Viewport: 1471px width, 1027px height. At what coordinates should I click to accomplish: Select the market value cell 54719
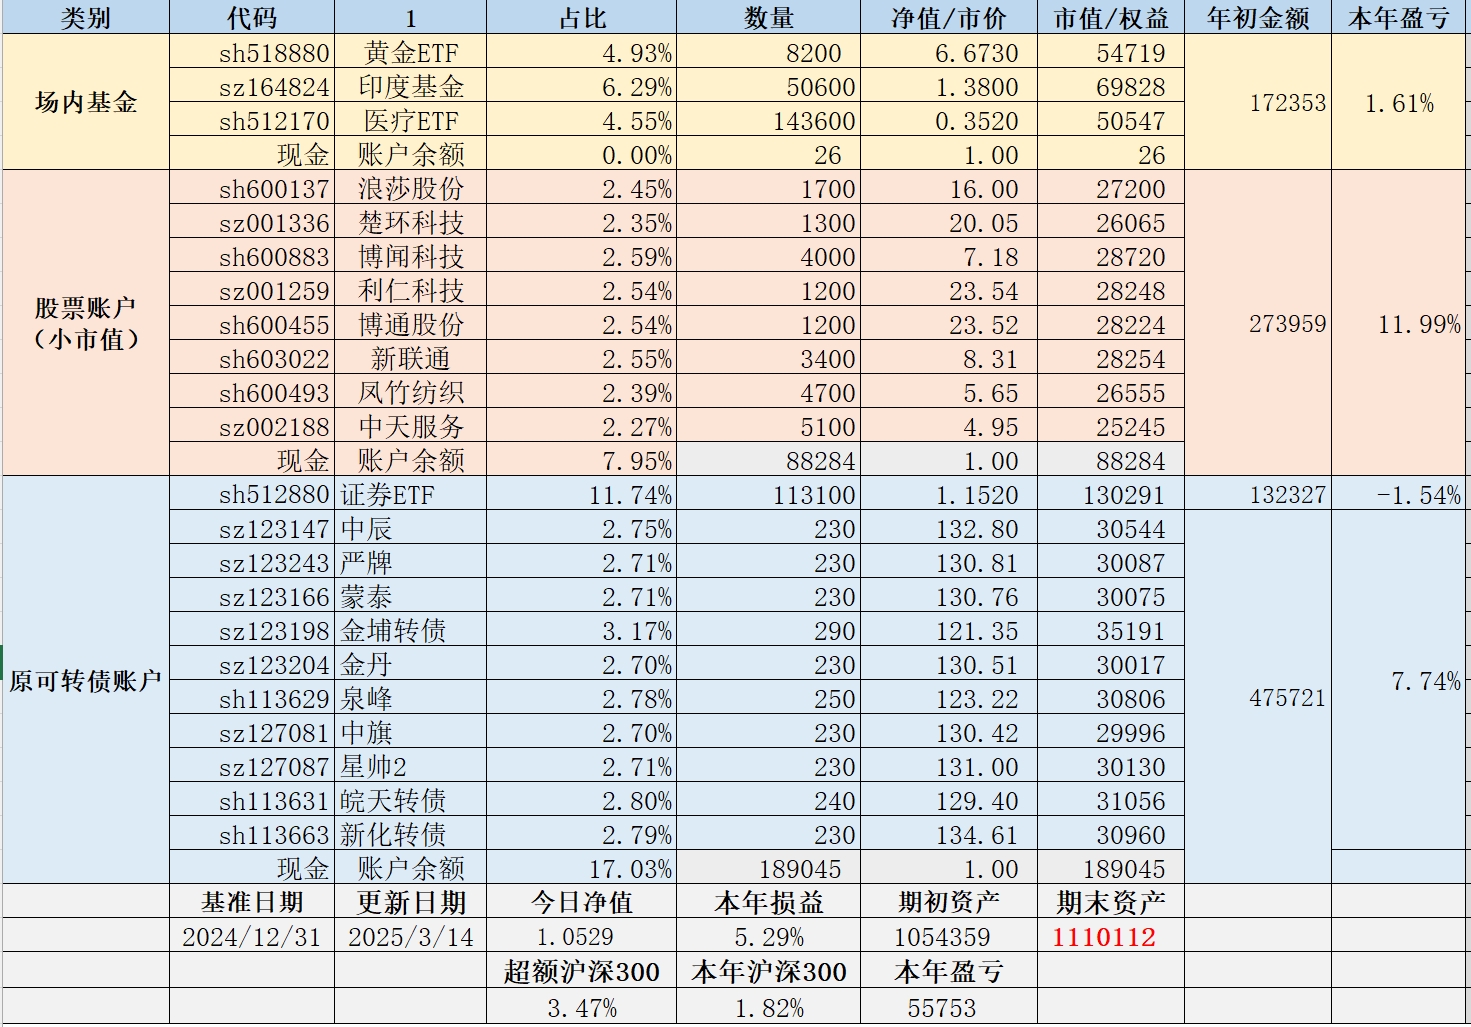point(1111,53)
